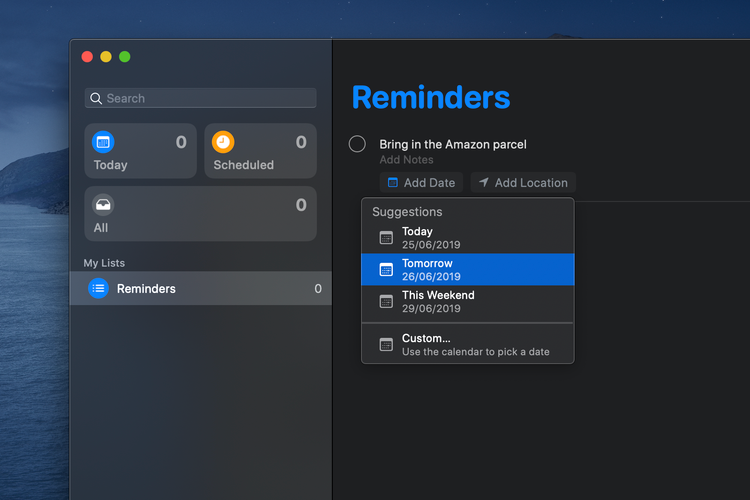Click the blue Reminders list icon
Screen dimensions: 750x500
click(x=99, y=288)
